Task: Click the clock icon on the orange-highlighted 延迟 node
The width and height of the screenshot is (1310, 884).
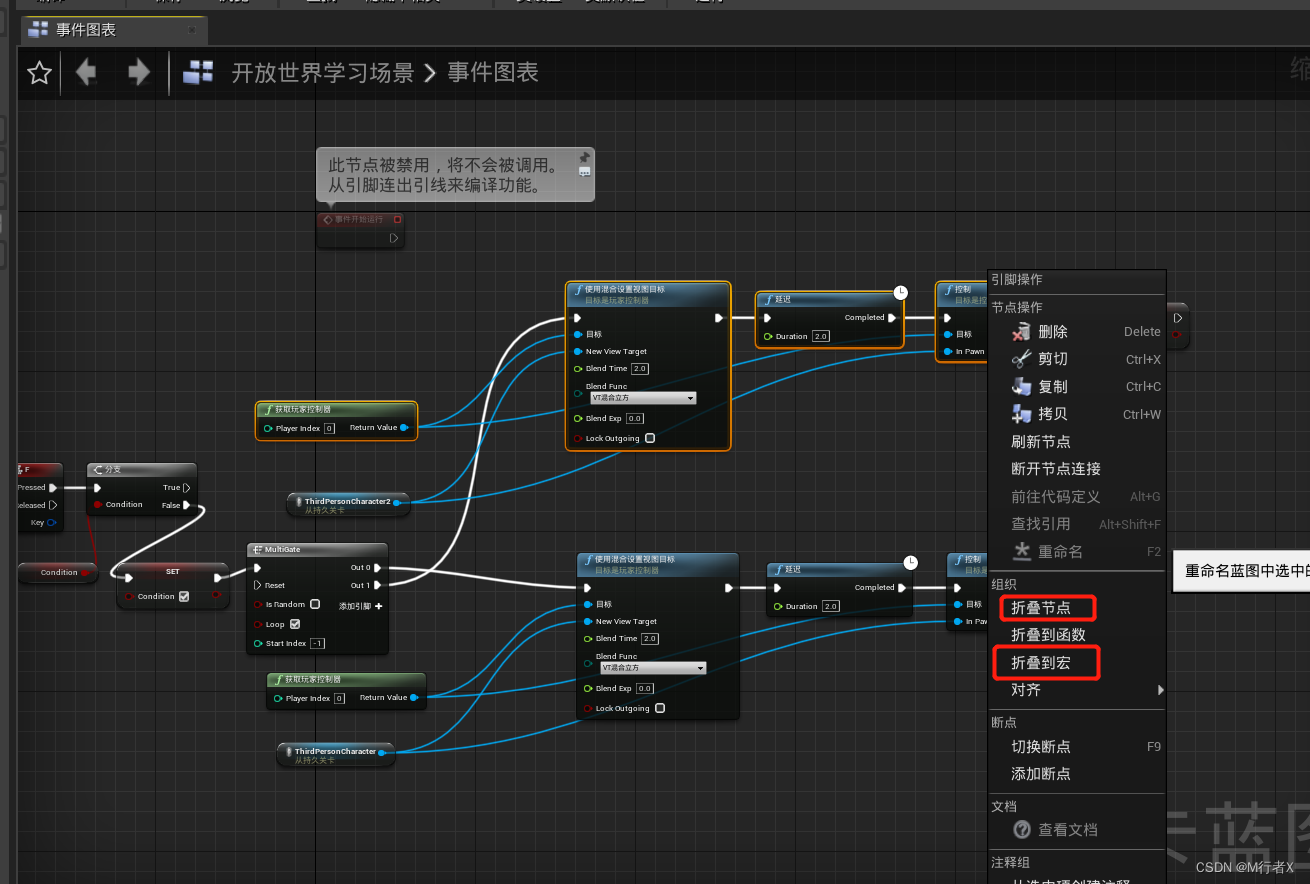Action: [900, 292]
